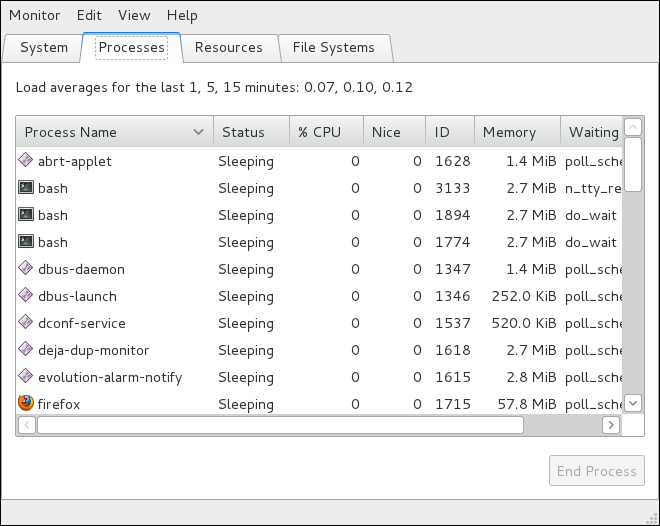Click the dbus-launch process icon
Screen dimensions: 660x526
26,295
